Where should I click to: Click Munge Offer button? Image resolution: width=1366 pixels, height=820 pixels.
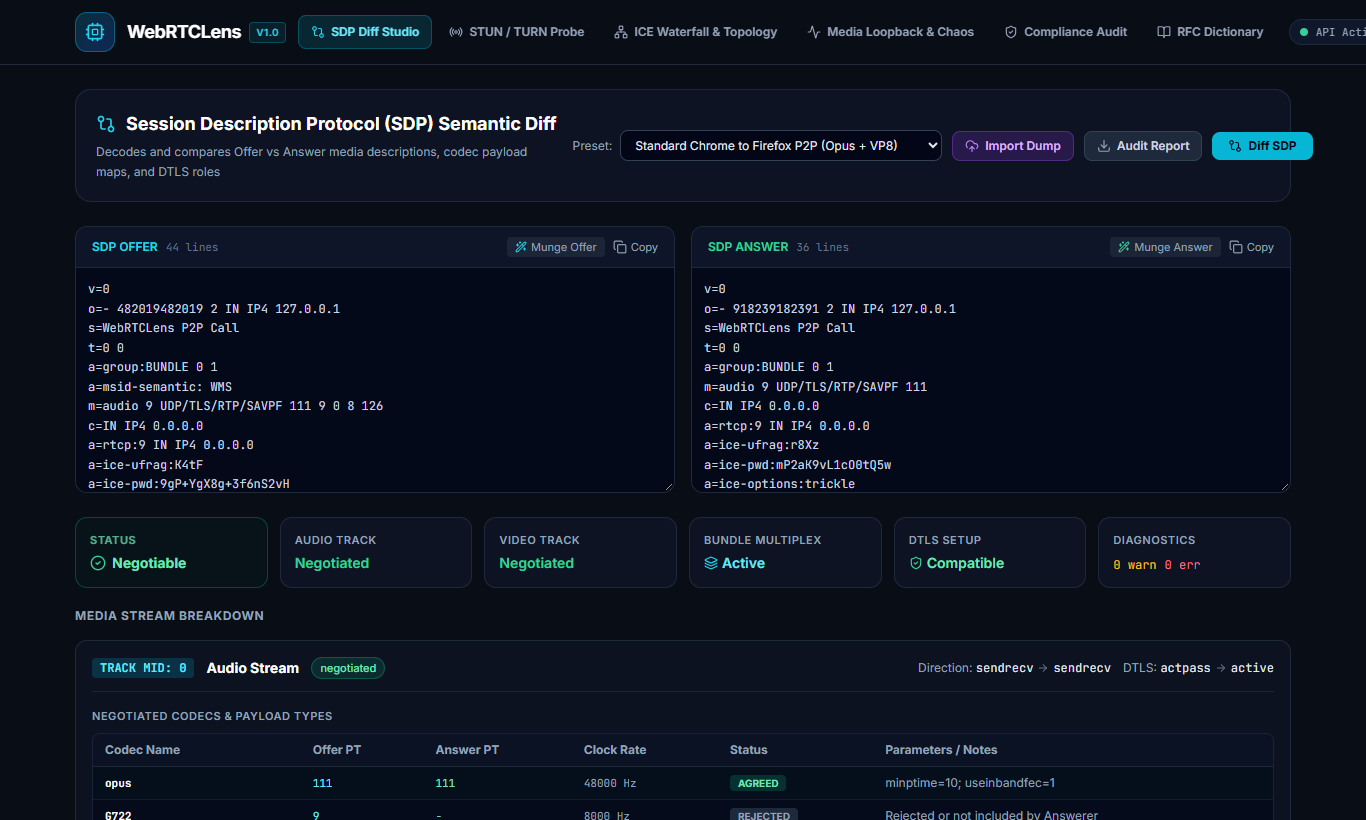coord(556,247)
